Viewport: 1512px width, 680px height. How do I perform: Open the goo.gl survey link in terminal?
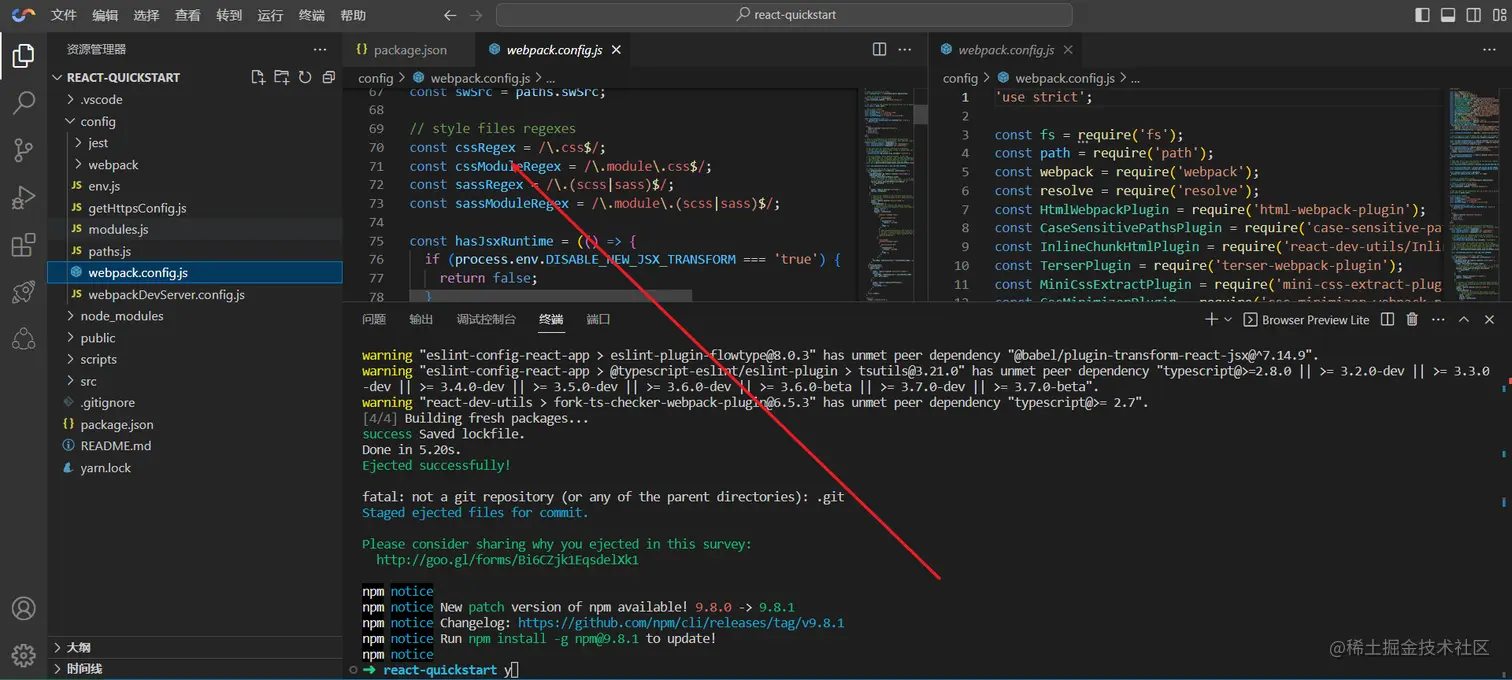point(507,560)
